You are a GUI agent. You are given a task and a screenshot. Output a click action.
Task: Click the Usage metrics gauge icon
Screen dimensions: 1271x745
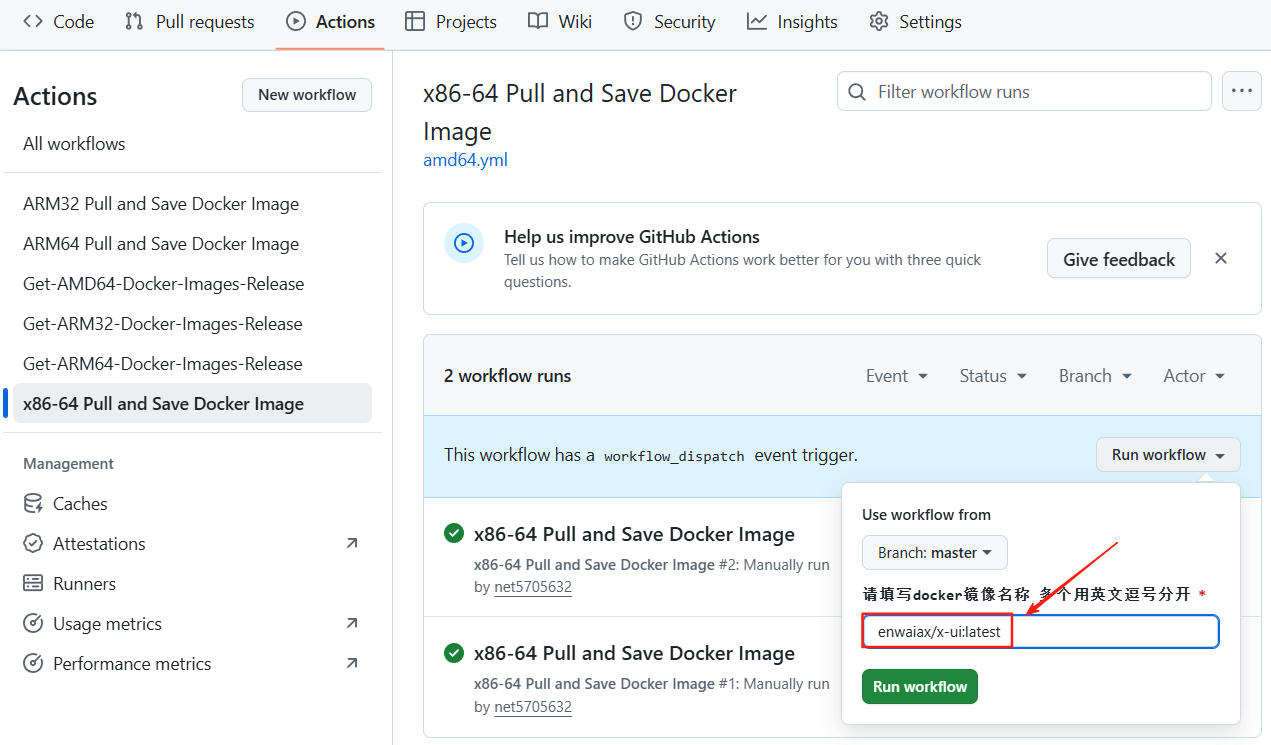click(x=33, y=624)
